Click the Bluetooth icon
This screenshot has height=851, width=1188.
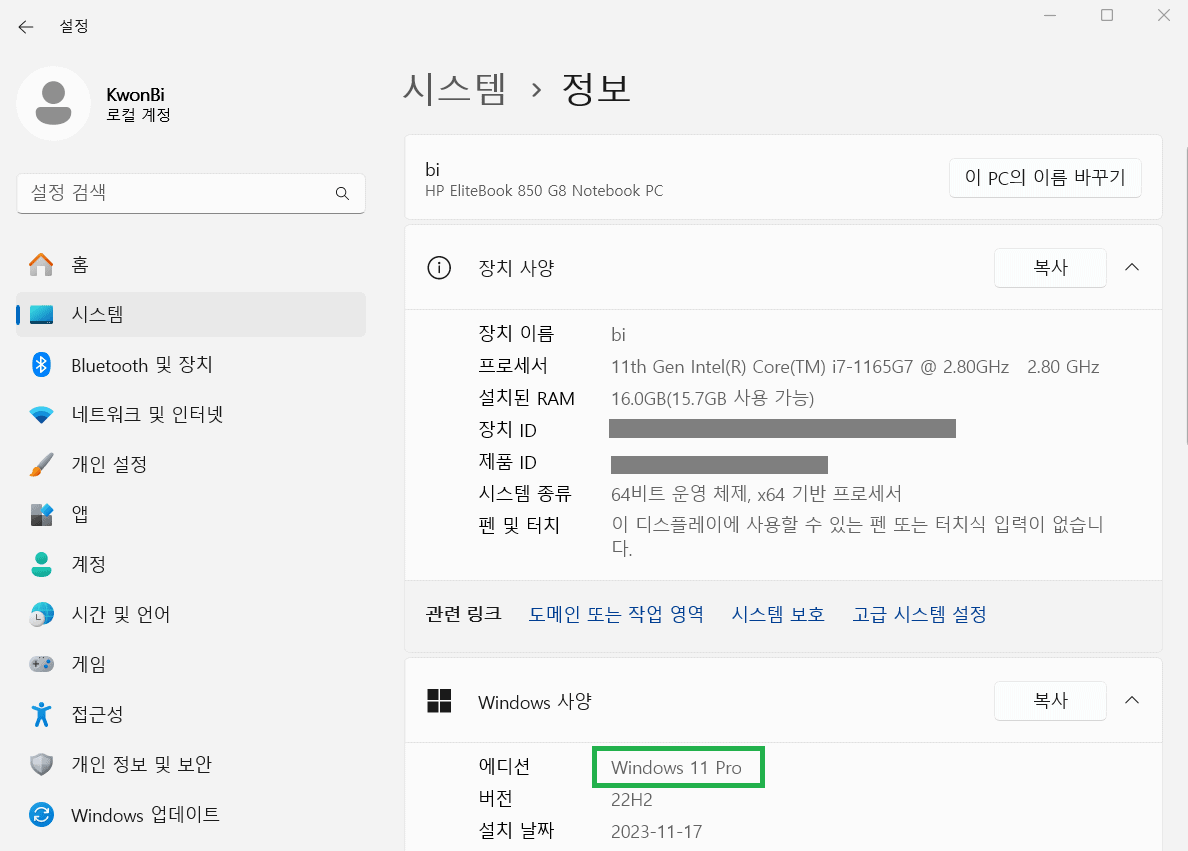(41, 364)
